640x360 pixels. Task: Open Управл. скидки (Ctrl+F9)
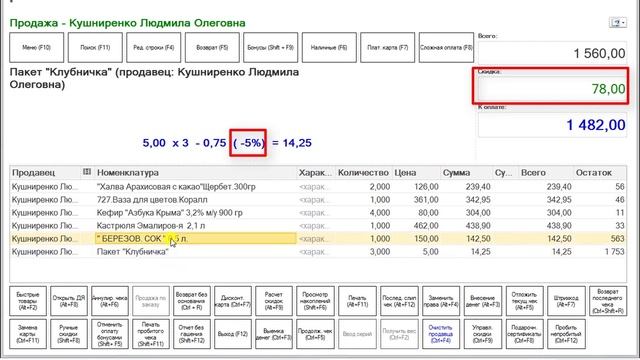(x=483, y=334)
